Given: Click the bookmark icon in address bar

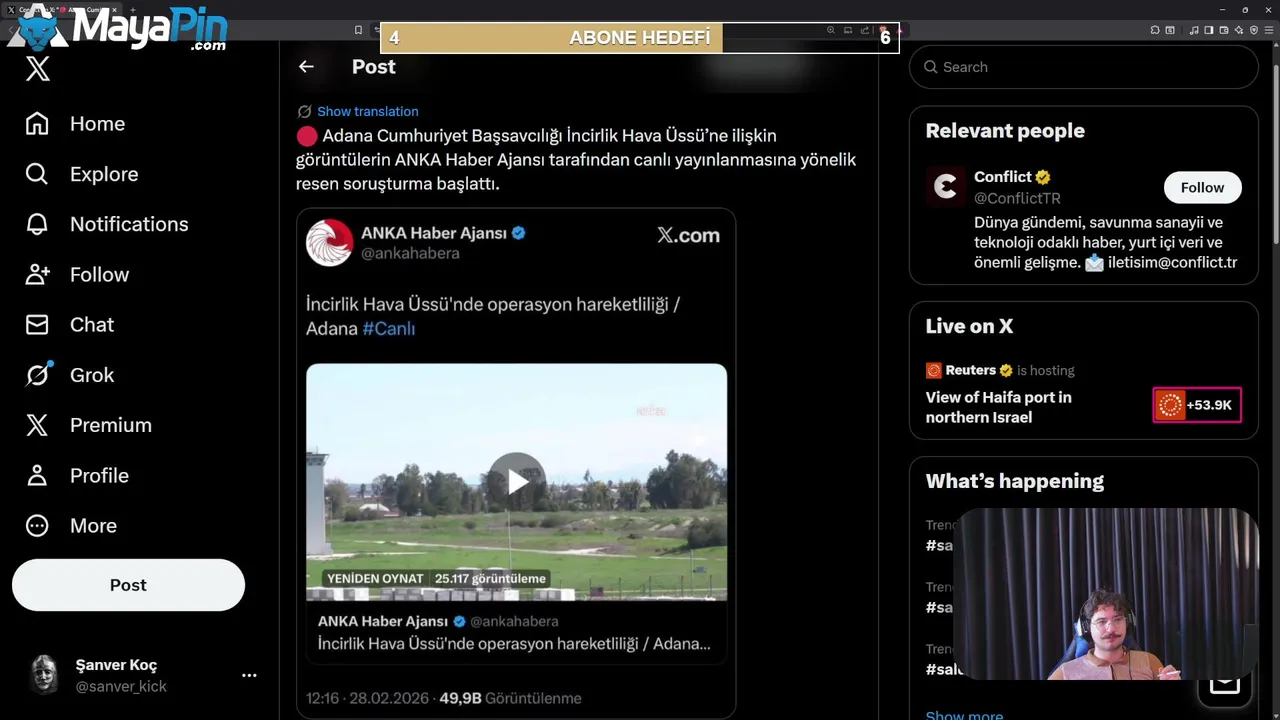Looking at the screenshot, I should coord(358,30).
